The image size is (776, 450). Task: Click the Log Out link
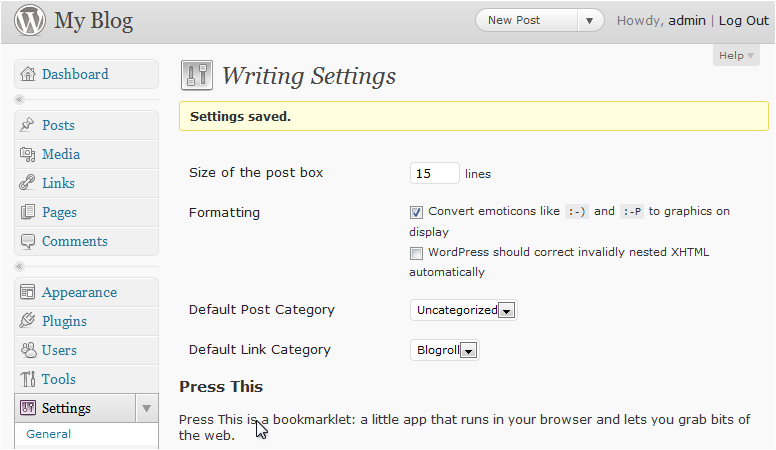(x=744, y=20)
